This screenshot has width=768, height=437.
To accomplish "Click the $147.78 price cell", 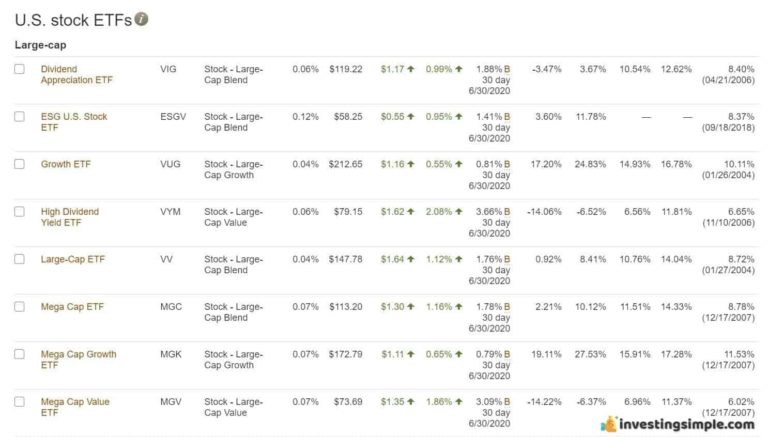I will point(346,259).
